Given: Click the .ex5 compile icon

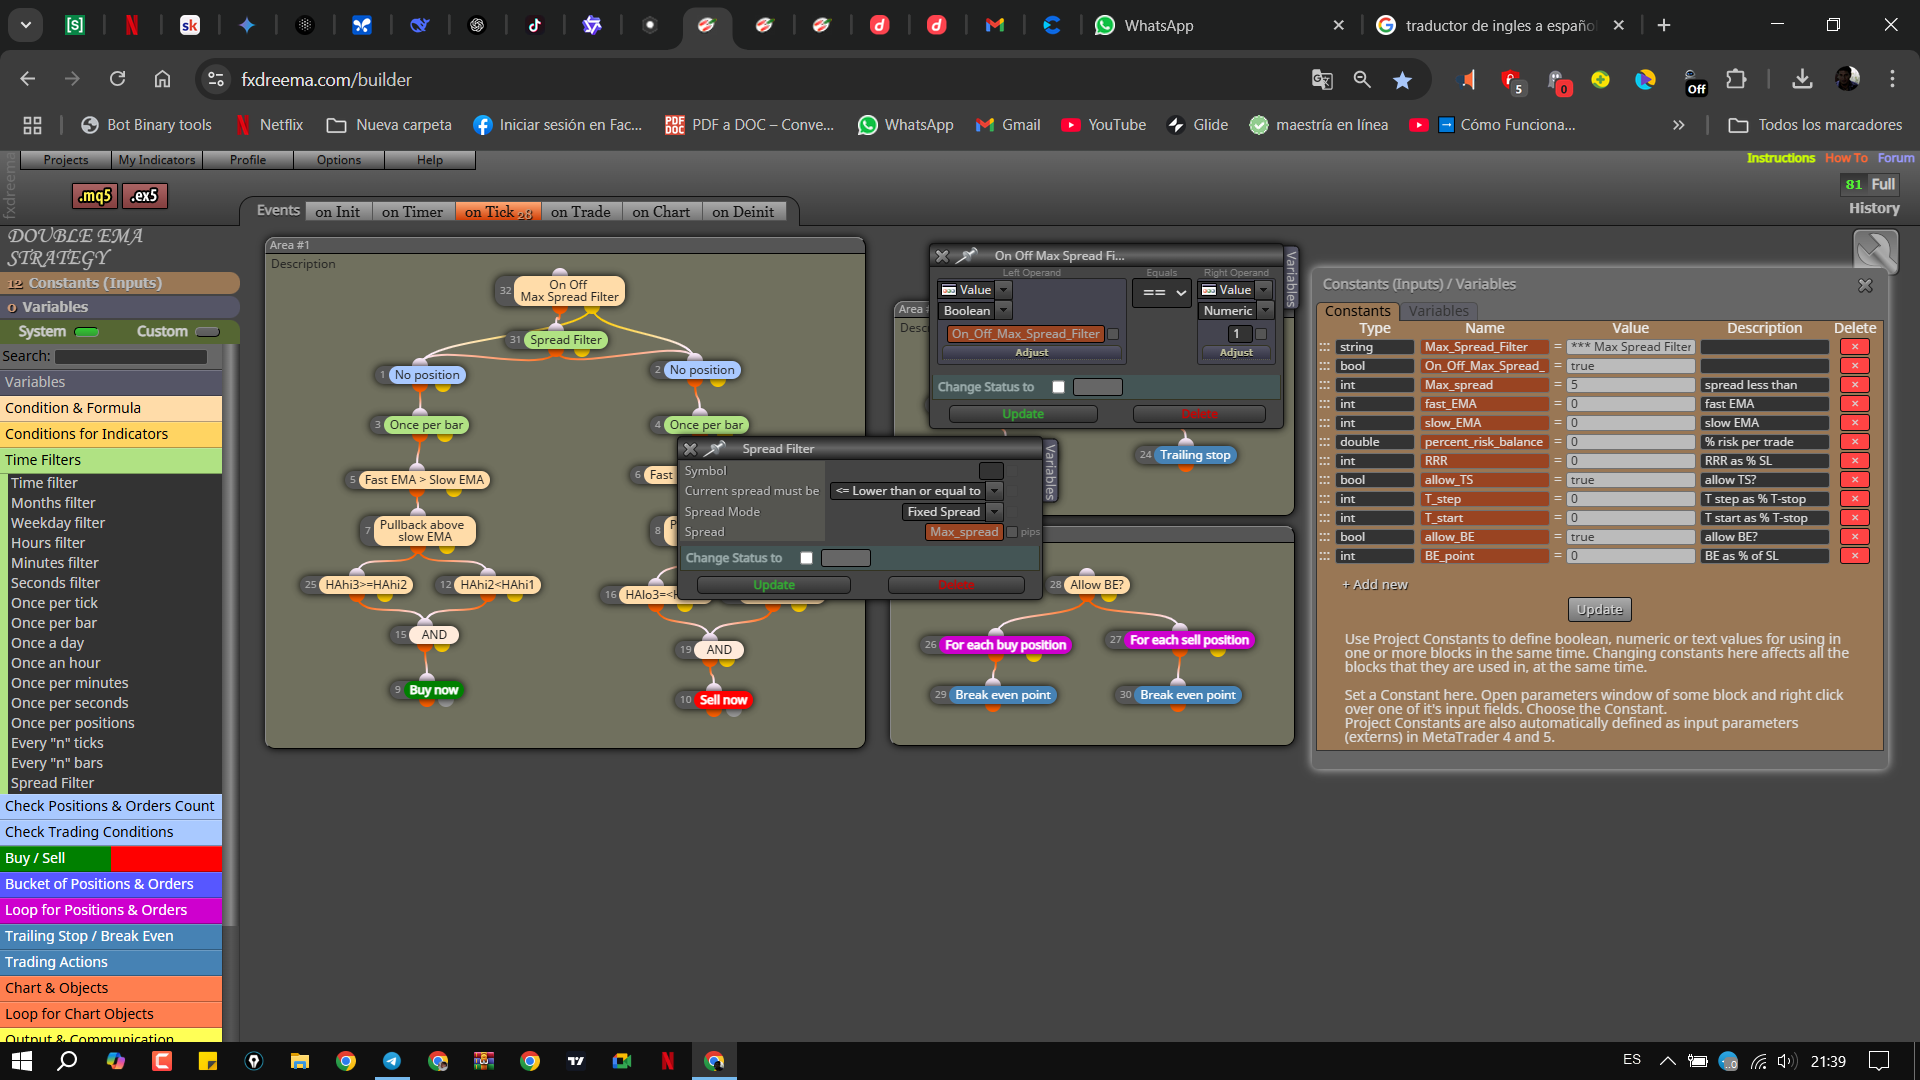Looking at the screenshot, I should 145,196.
